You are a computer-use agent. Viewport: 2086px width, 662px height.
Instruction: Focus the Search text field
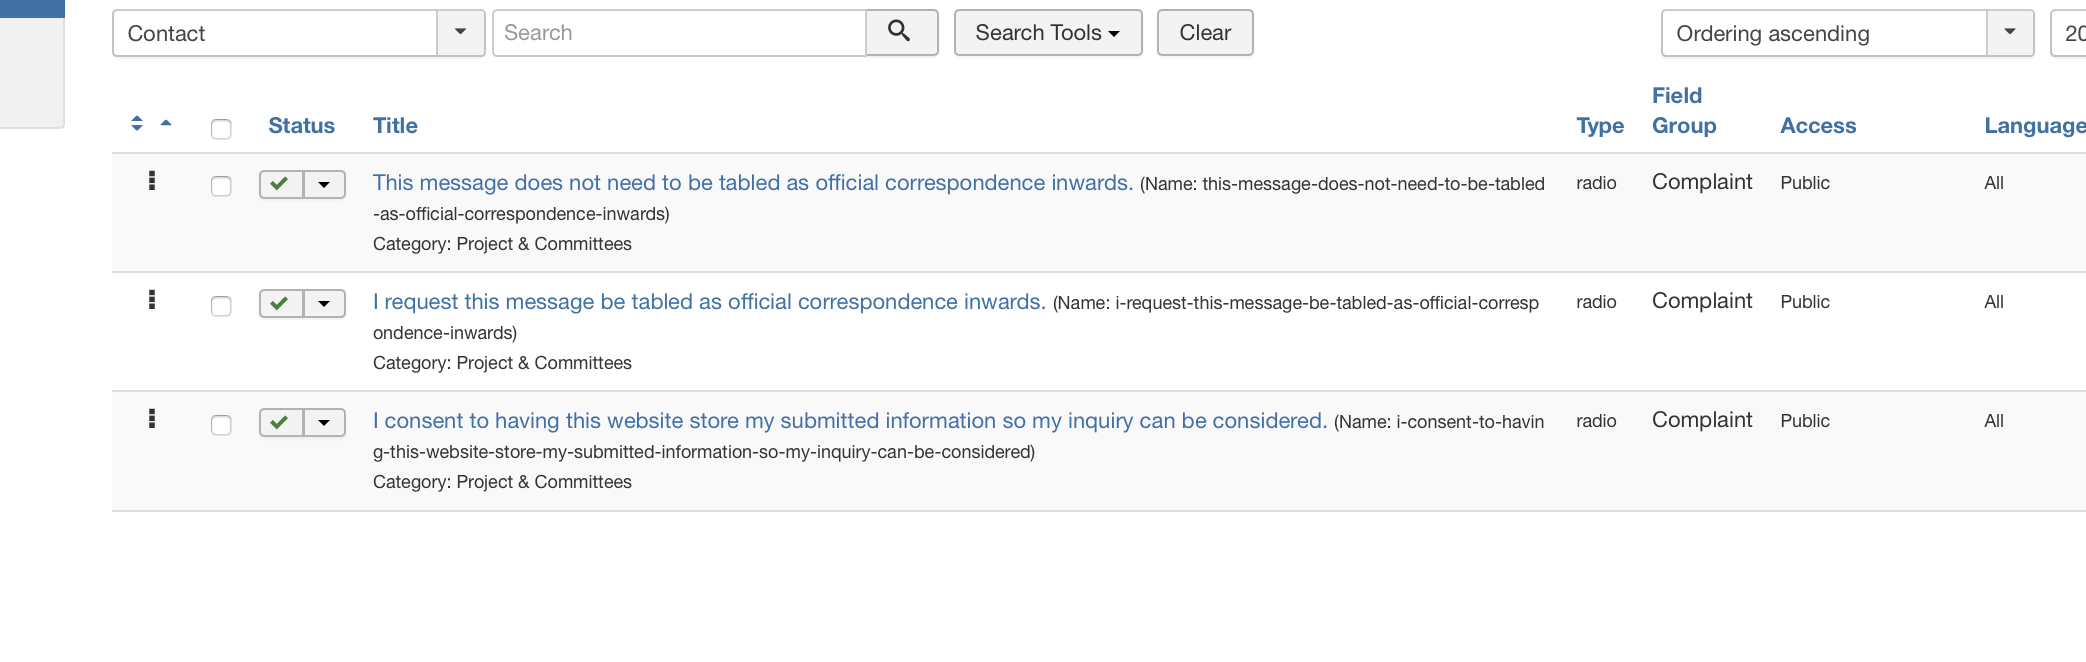(x=680, y=33)
